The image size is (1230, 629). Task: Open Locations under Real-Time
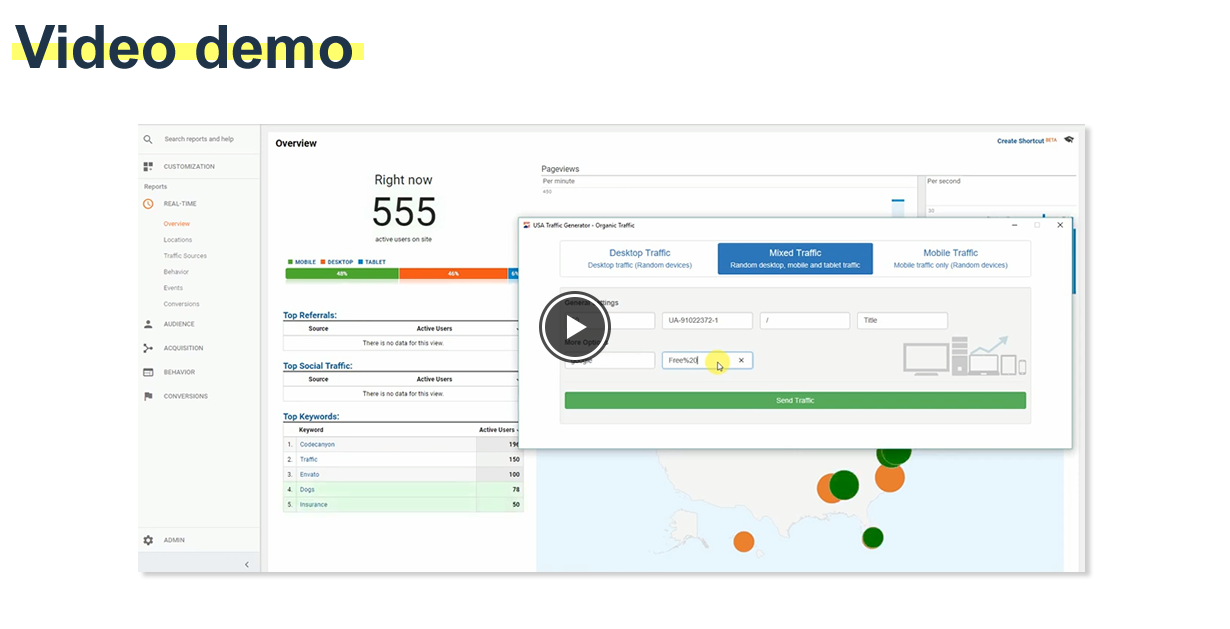pos(178,240)
